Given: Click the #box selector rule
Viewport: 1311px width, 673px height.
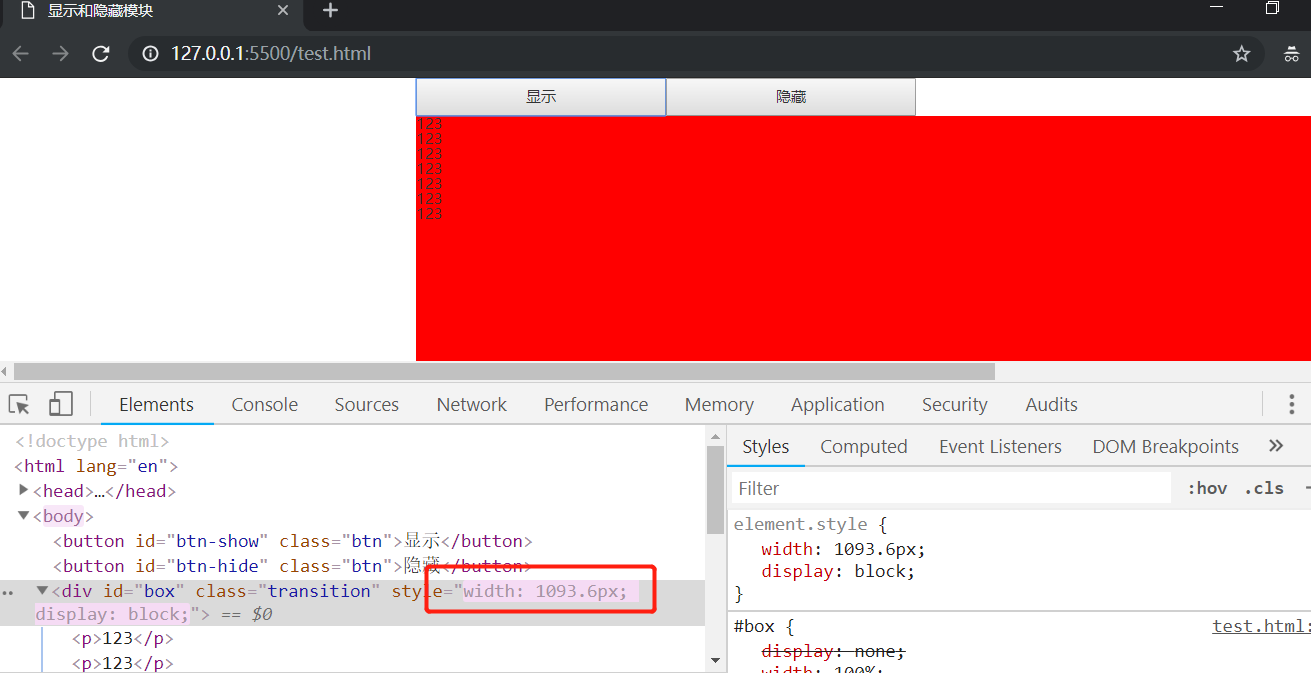Looking at the screenshot, I should pyautogui.click(x=763, y=627).
